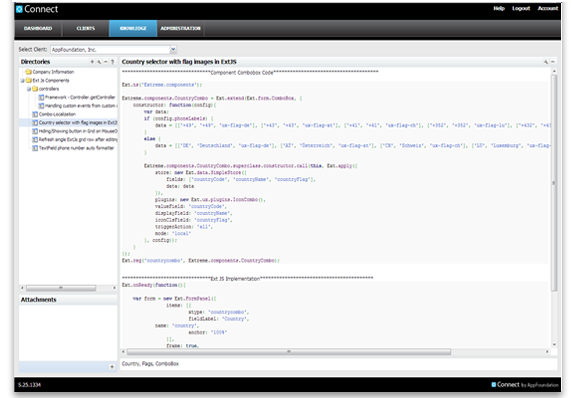Image resolution: width=575 pixels, height=398 pixels.
Task: Open Handling custom events article
Action: [81, 106]
